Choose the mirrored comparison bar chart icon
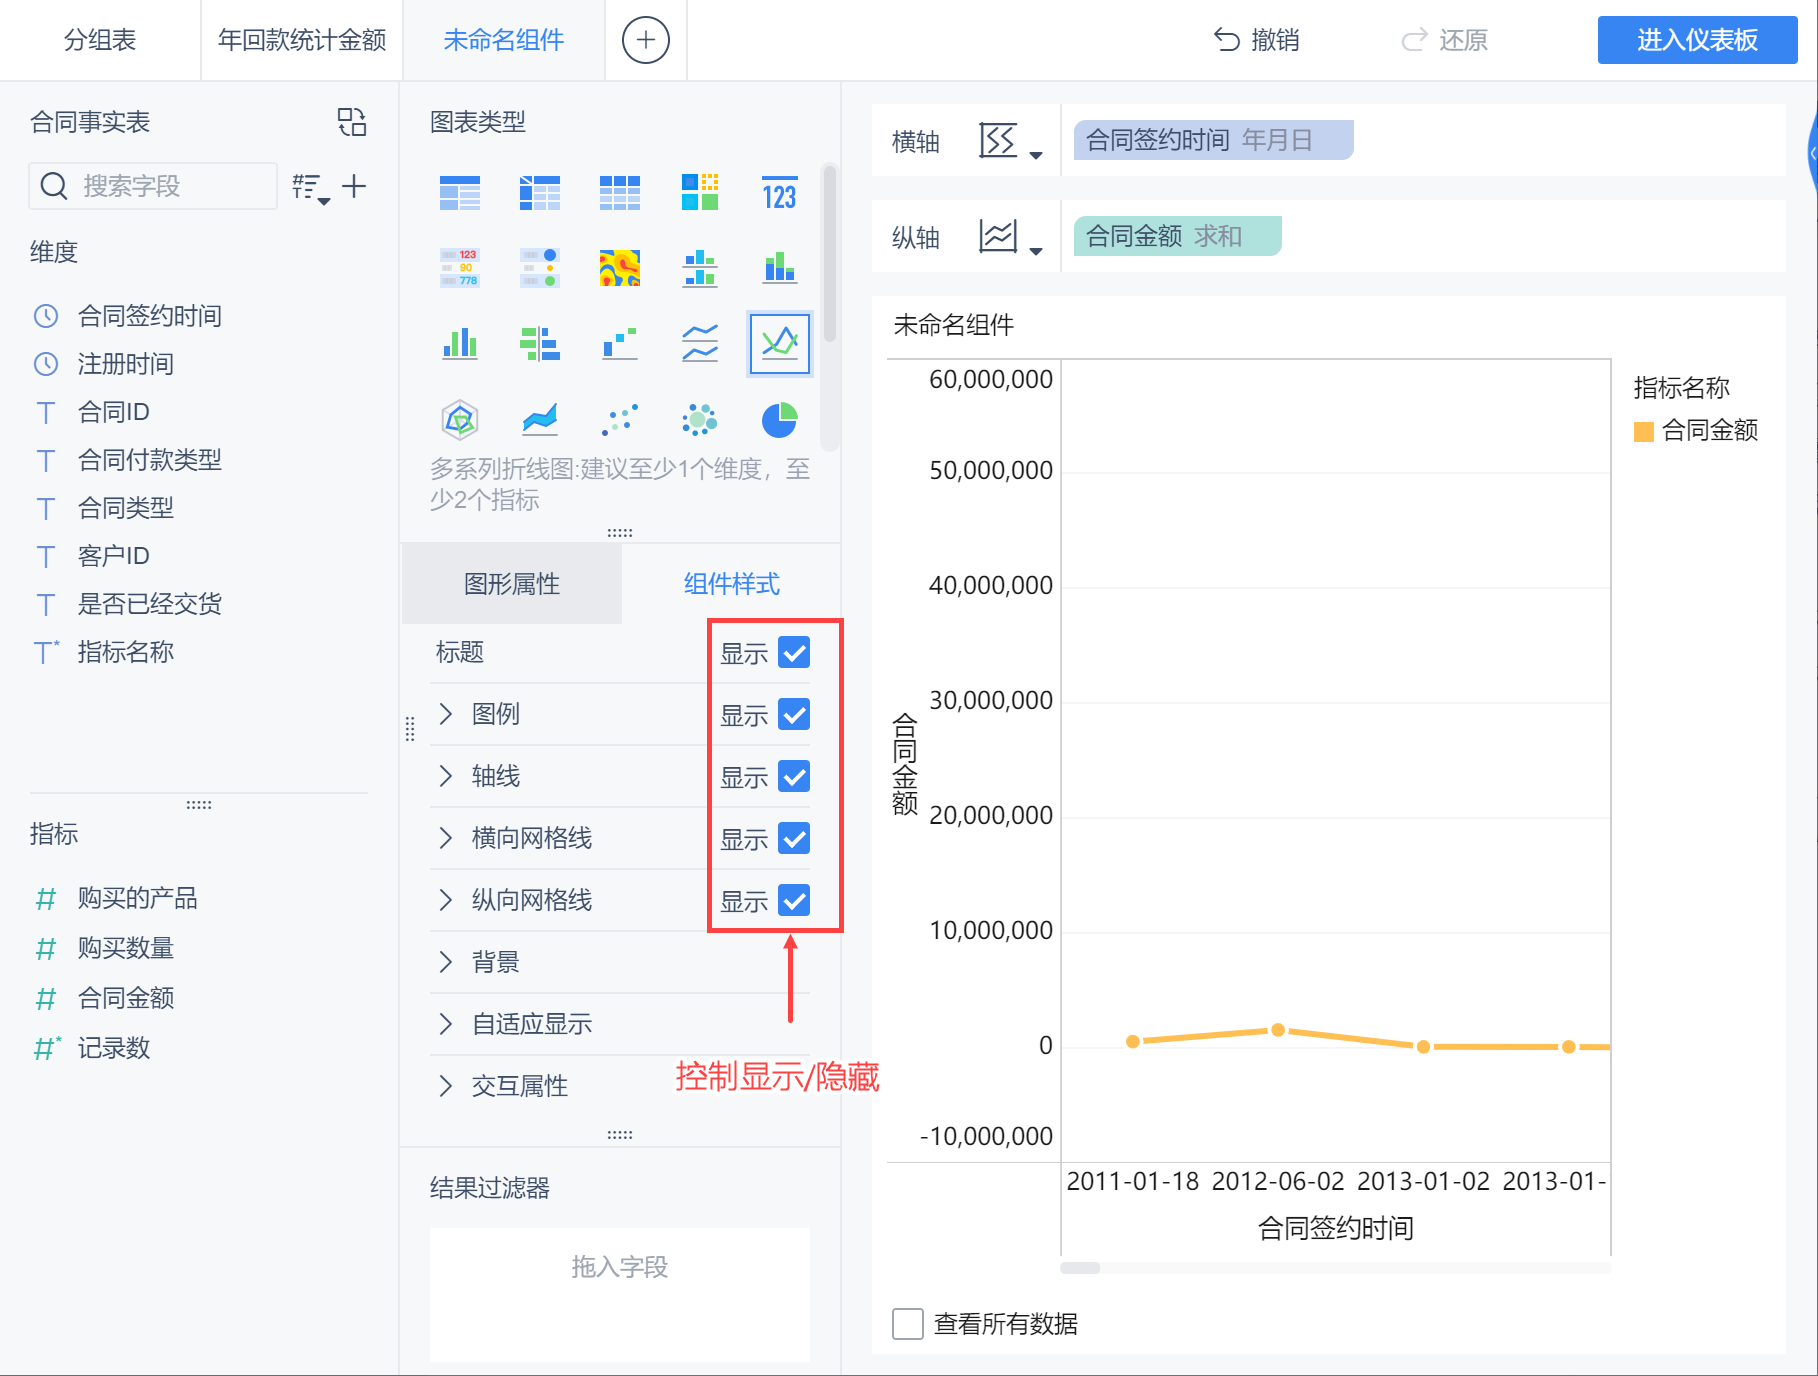Image resolution: width=1818 pixels, height=1376 pixels. pos(540,343)
